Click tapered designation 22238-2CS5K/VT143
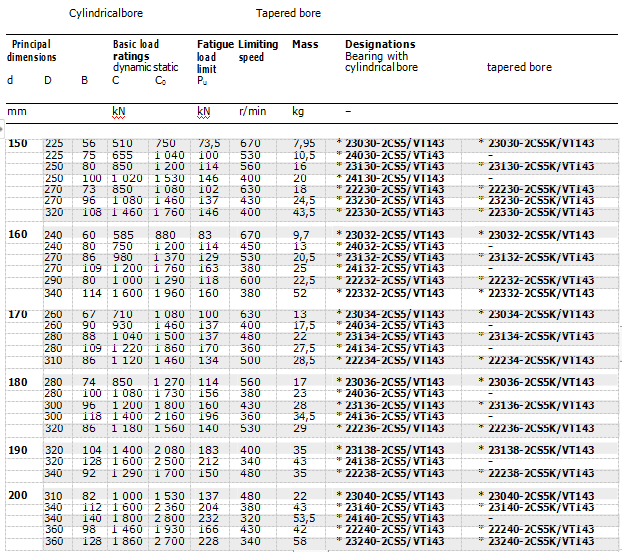Viewport: 622px width, 552px height. point(541,473)
